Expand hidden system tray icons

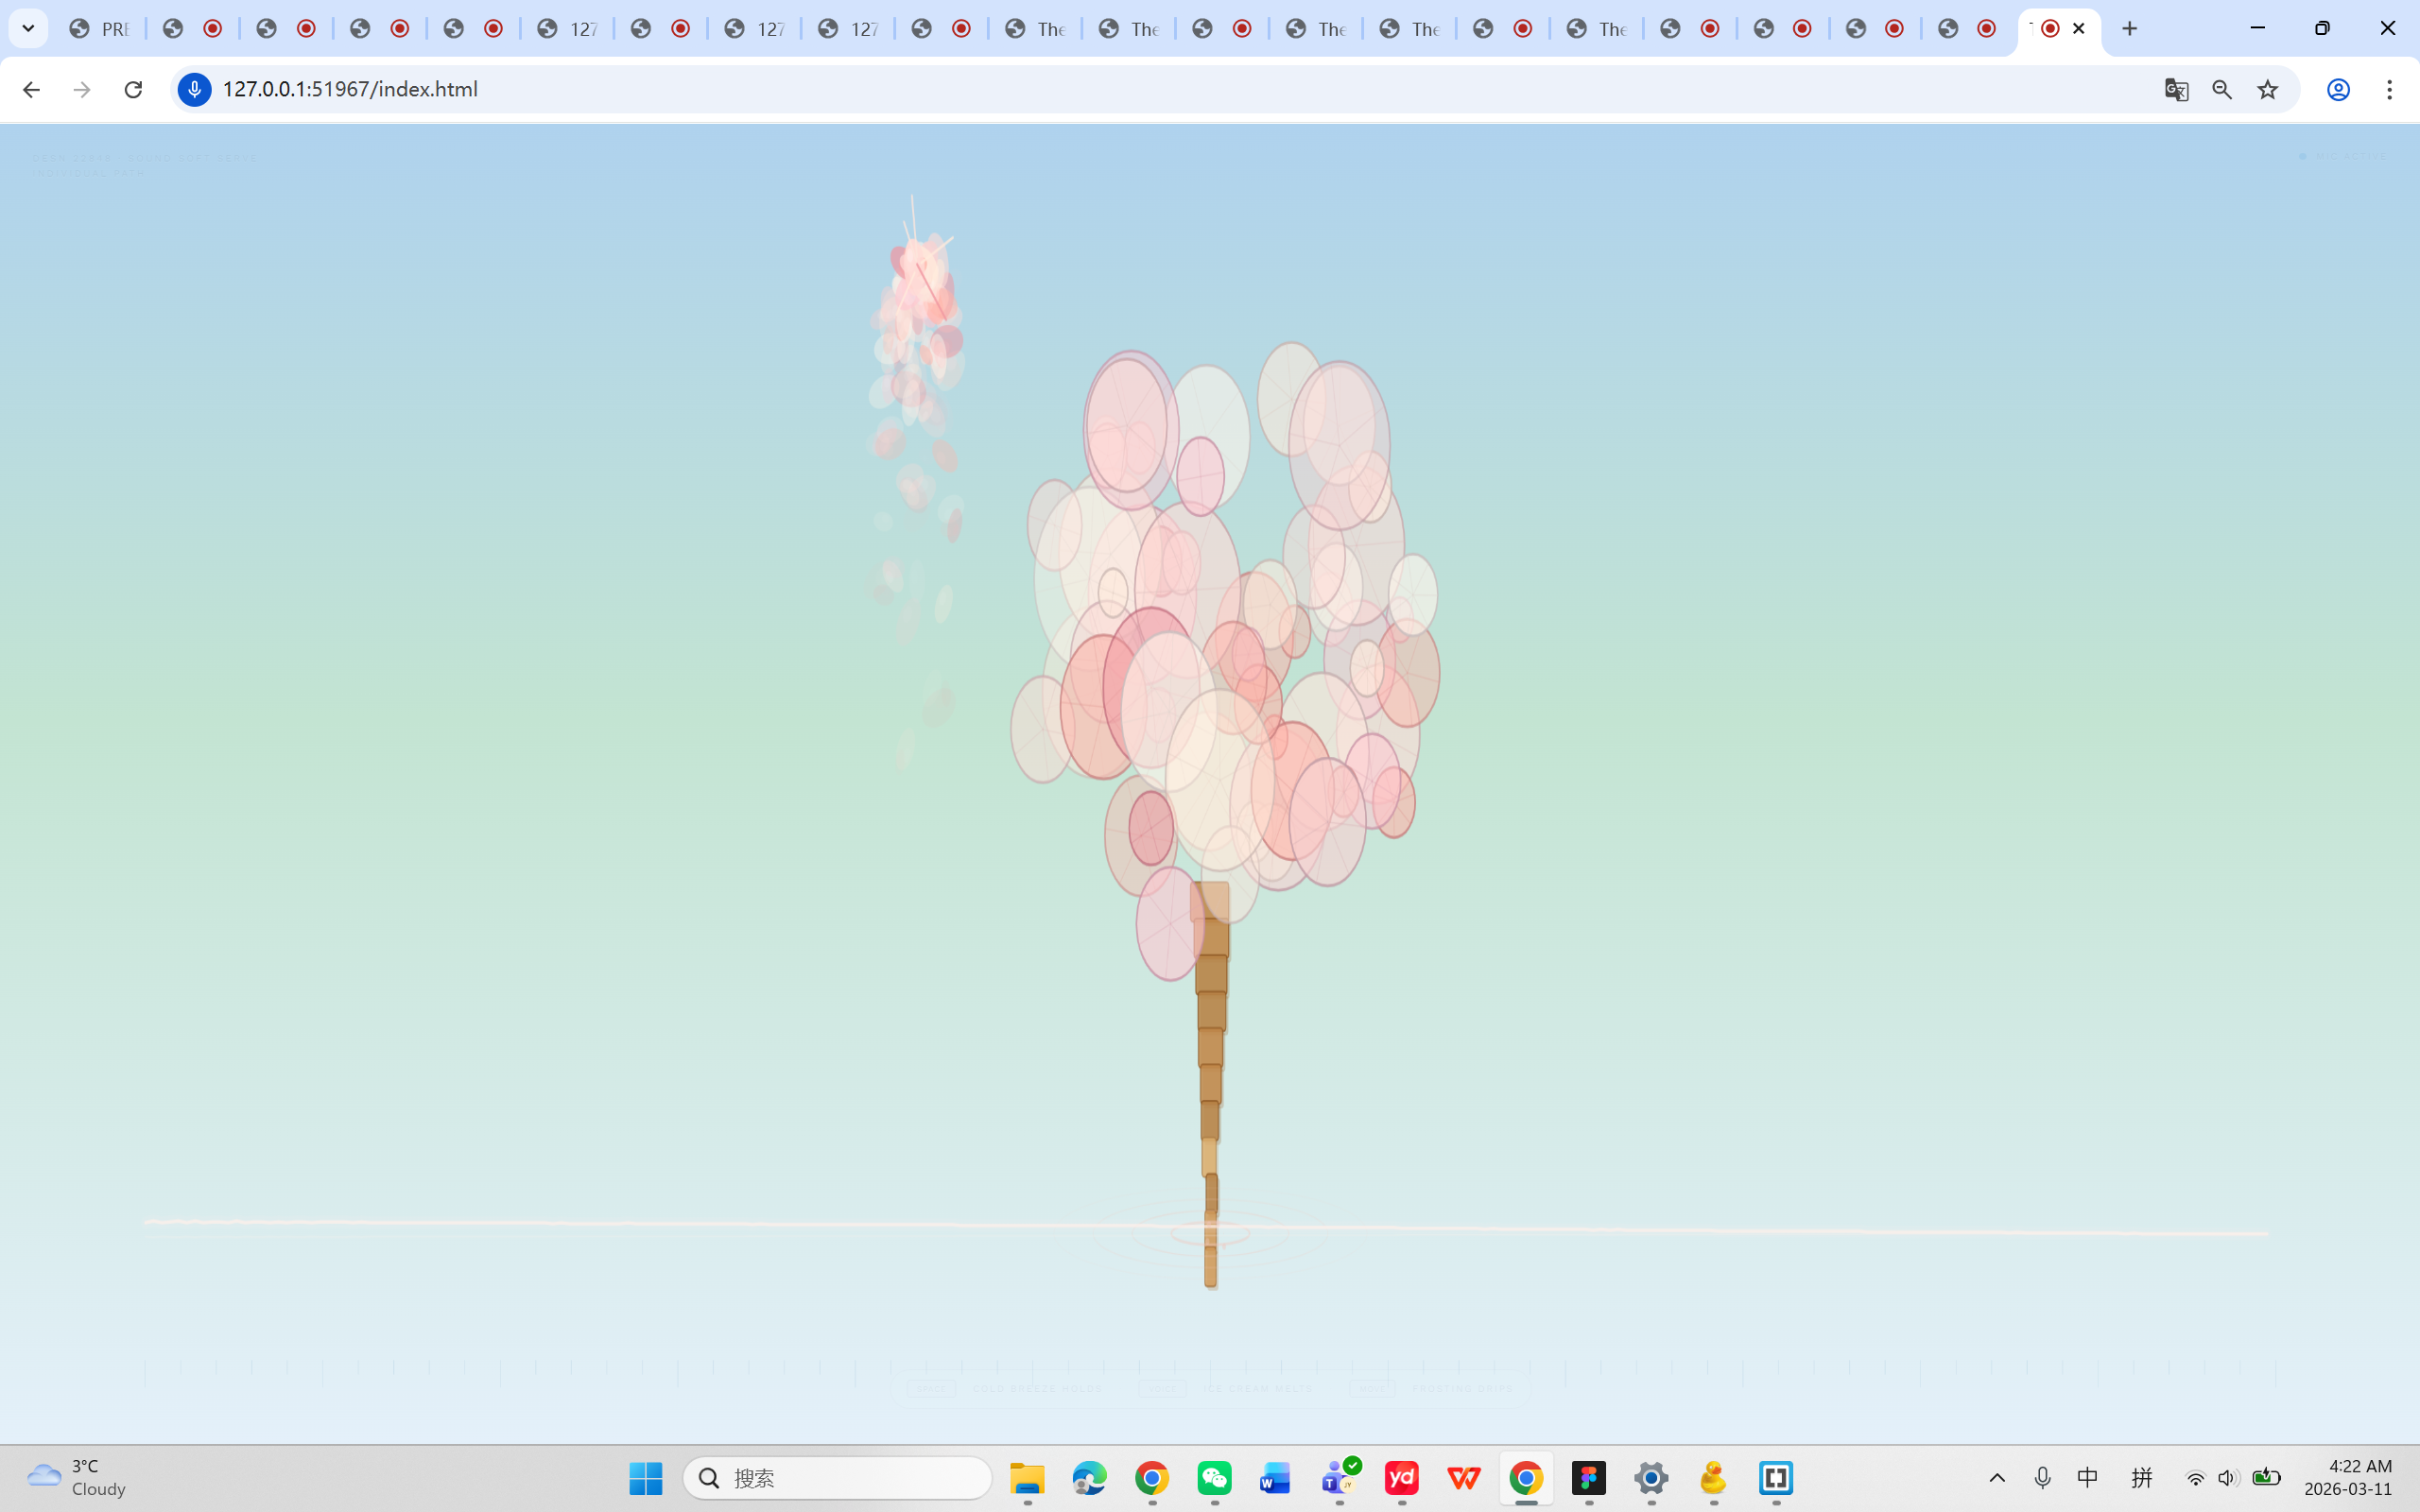pos(1996,1478)
